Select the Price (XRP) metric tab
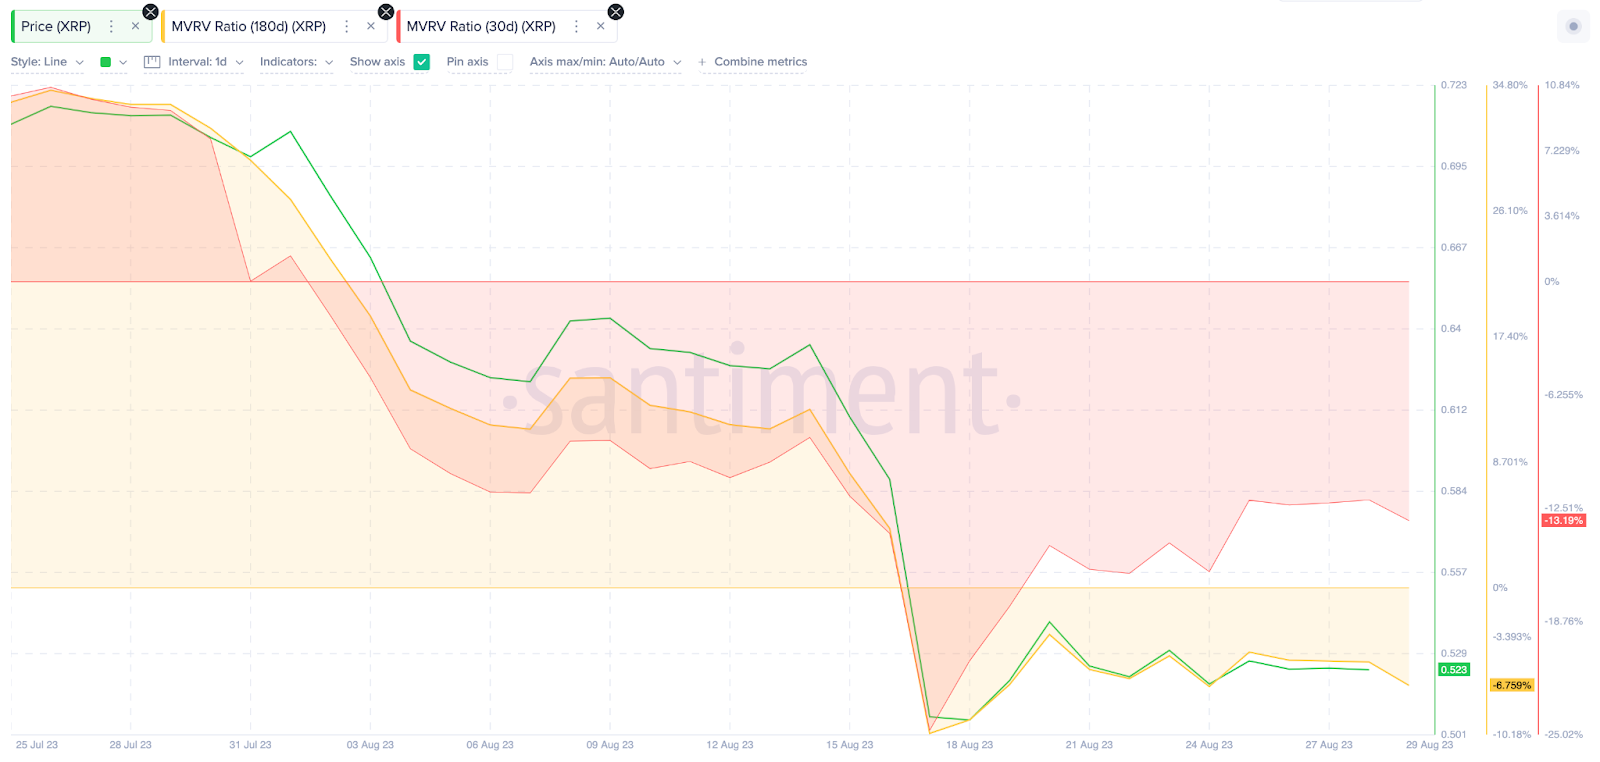The height and width of the screenshot is (762, 1600). coord(56,27)
